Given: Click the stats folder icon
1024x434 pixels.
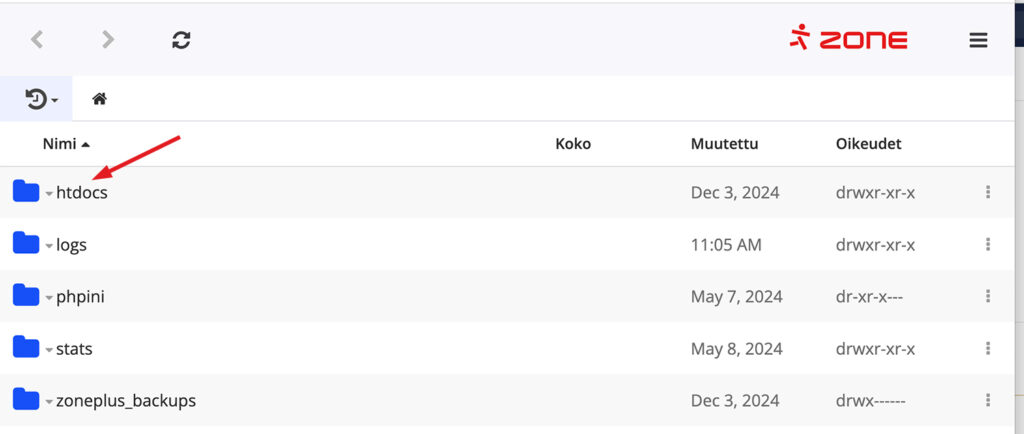Looking at the screenshot, I should 26,348.
